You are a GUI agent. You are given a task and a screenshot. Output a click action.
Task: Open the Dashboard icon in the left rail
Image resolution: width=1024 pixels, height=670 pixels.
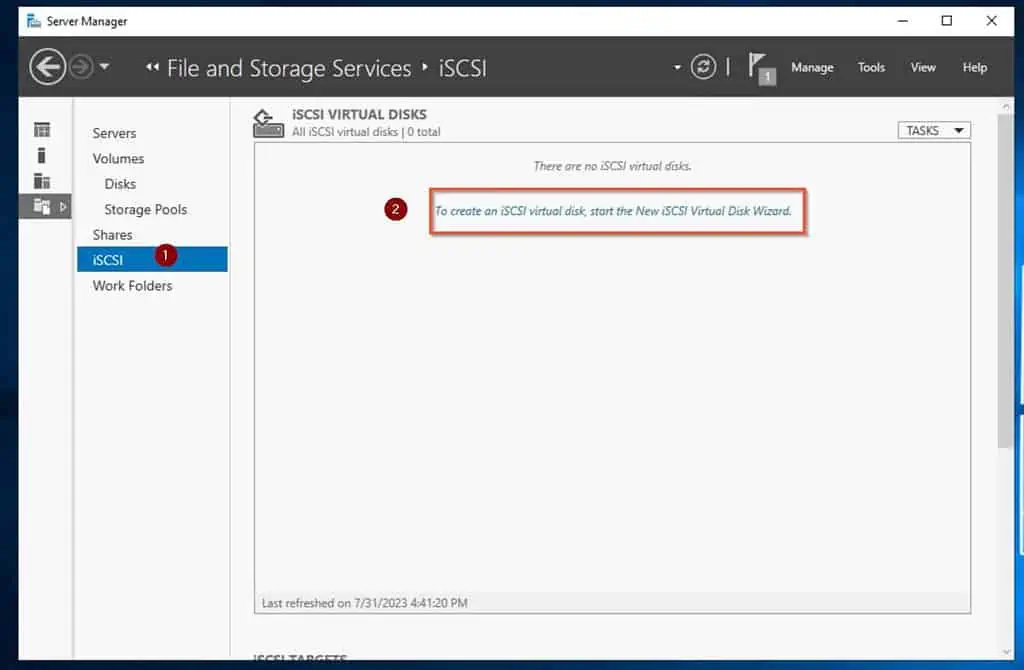click(x=42, y=129)
